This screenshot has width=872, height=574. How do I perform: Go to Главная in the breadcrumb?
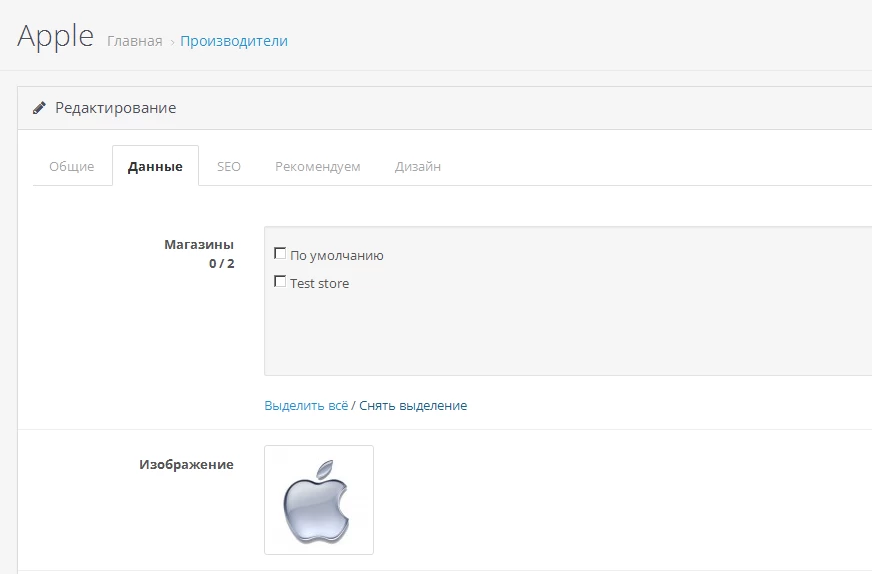pos(135,41)
